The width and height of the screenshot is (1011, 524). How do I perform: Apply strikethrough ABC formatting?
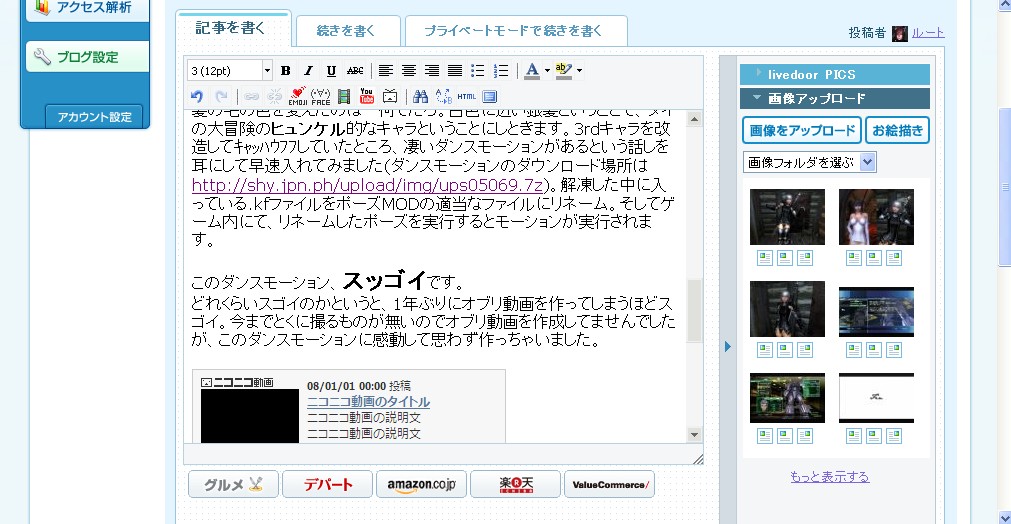(355, 70)
